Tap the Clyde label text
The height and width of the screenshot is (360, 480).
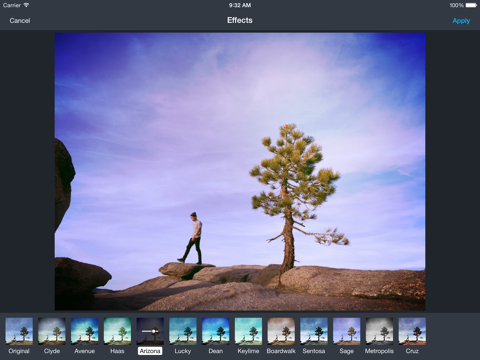[x=52, y=351]
